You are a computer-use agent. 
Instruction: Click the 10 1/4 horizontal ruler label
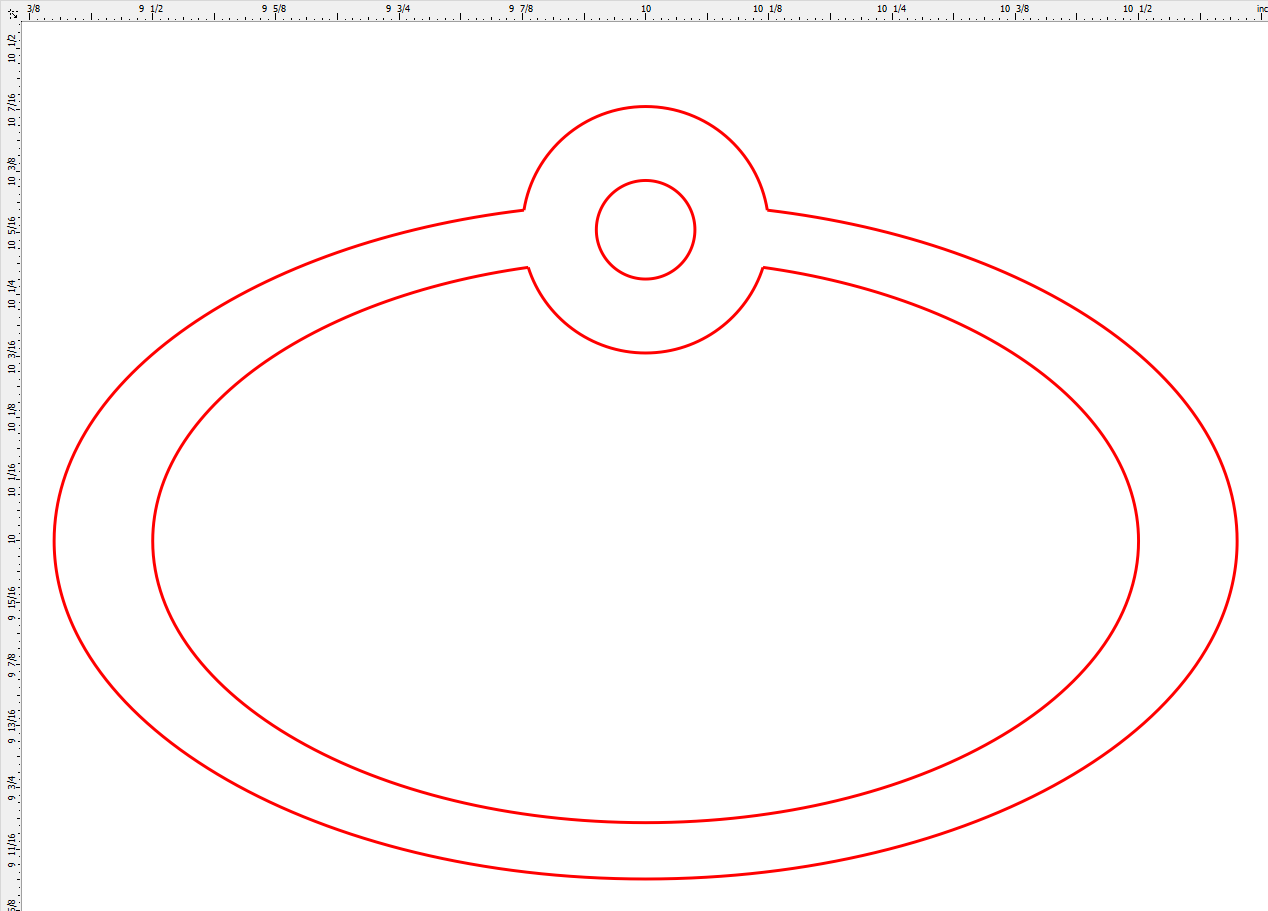click(890, 8)
